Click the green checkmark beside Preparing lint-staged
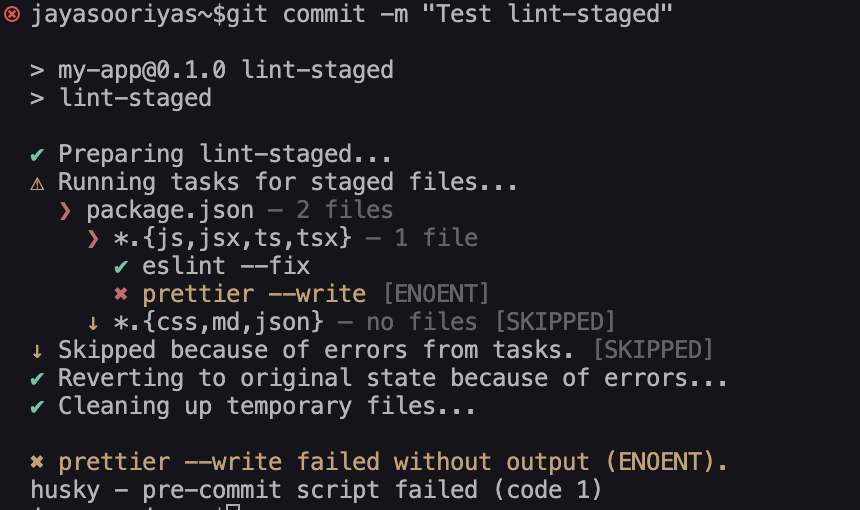860x510 pixels. 37,155
